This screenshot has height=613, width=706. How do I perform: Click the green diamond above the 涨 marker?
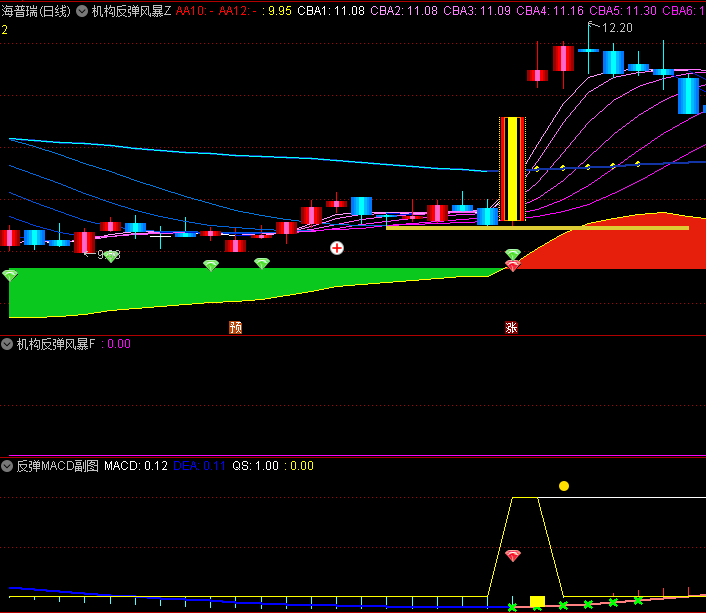point(513,254)
